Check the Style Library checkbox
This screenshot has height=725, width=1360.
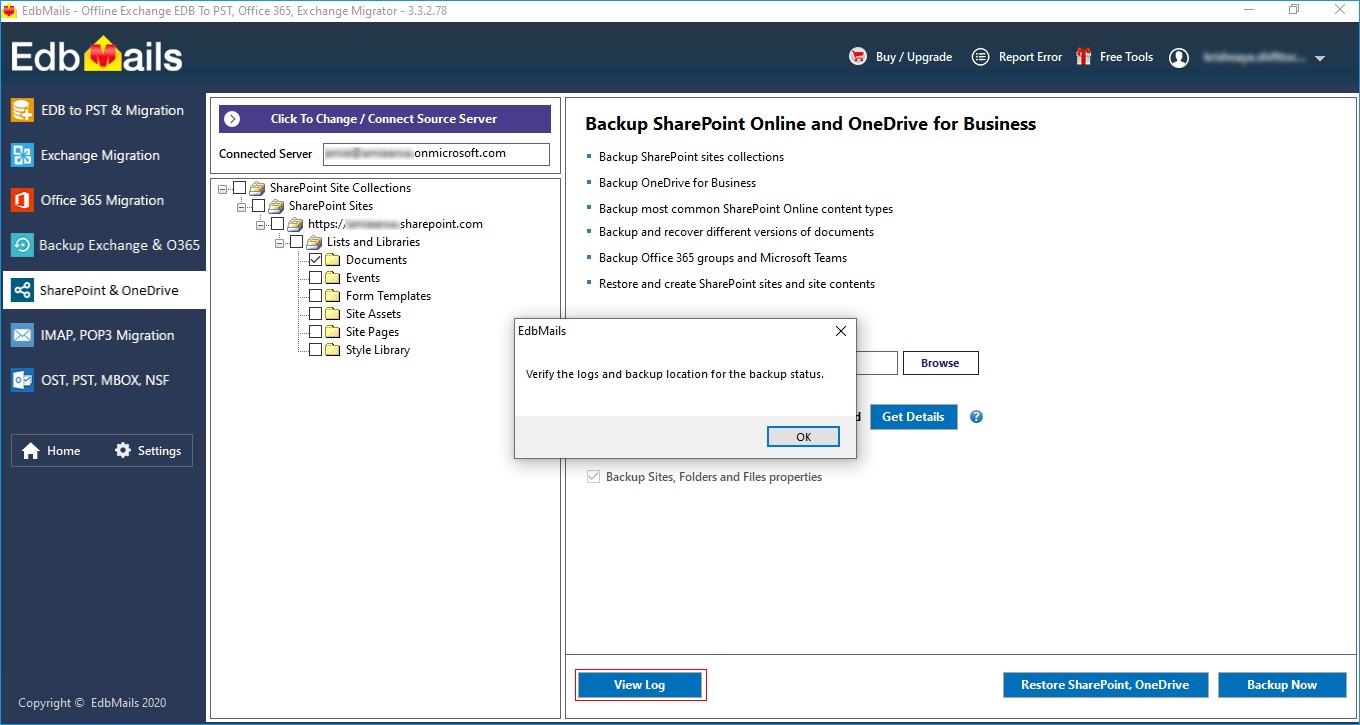point(315,350)
